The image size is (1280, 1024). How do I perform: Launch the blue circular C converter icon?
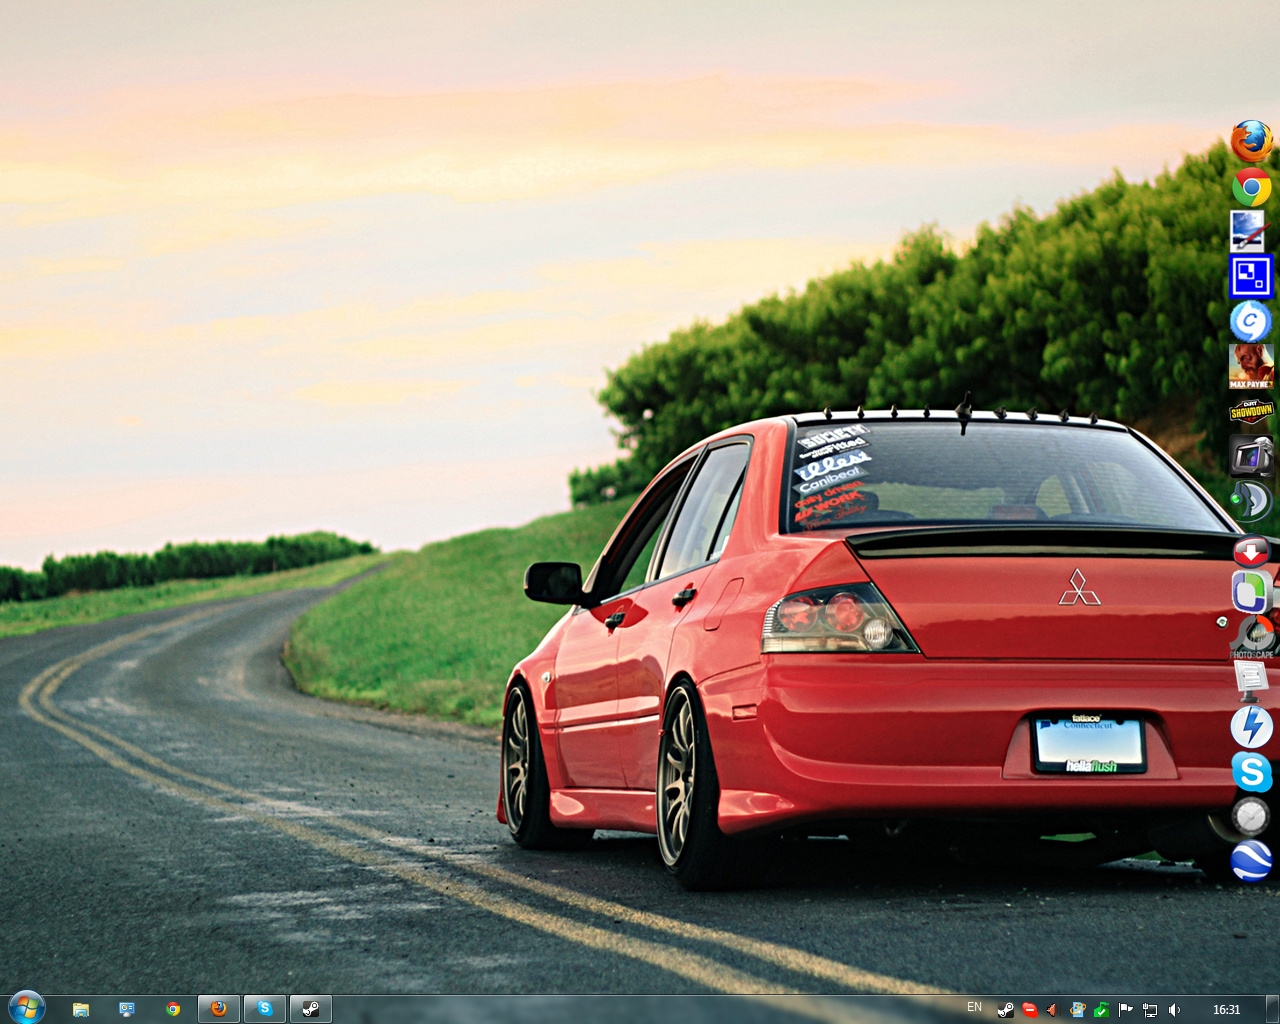1250,322
